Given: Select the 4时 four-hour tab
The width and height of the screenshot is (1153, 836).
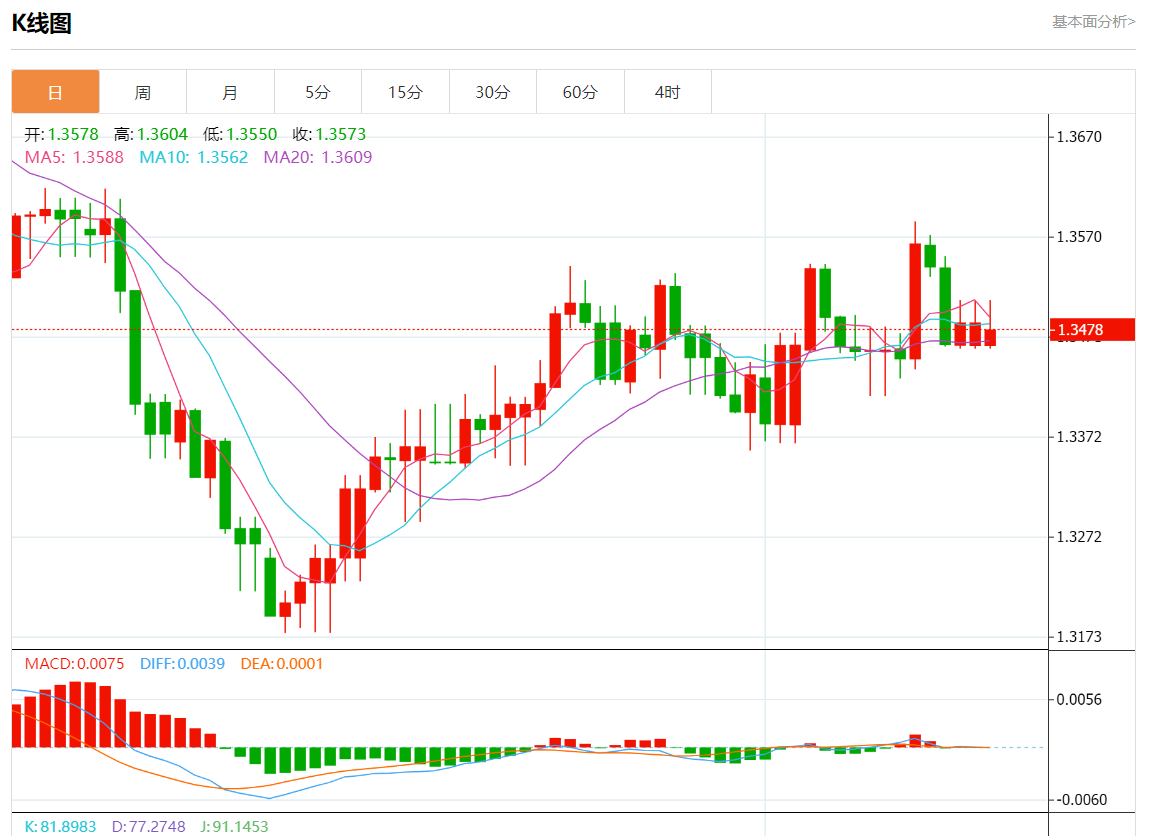Looking at the screenshot, I should [667, 92].
